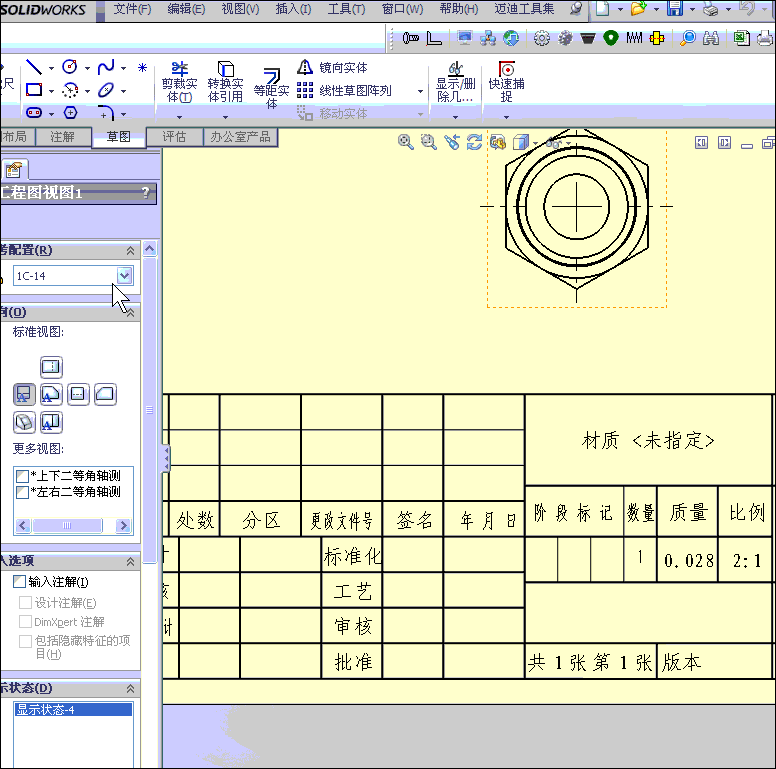Click Linear Sketch Pattern (线性草图阵列)

click(345, 91)
